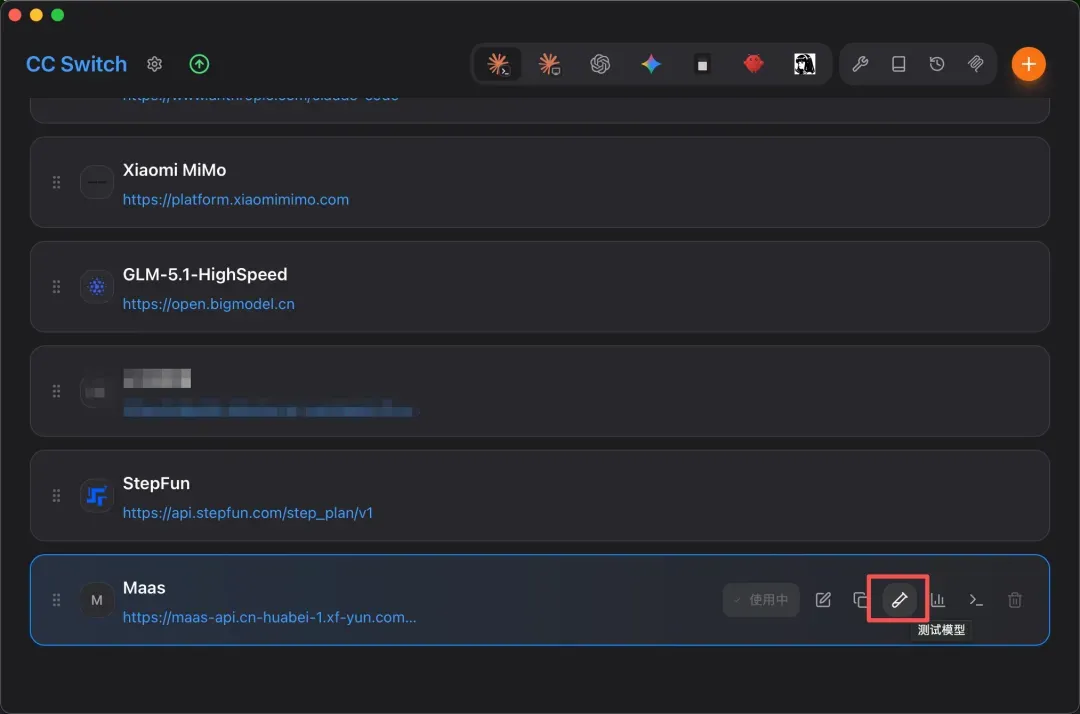Open a terminal for the Maas provider
Viewport: 1080px width, 714px height.
point(976,600)
